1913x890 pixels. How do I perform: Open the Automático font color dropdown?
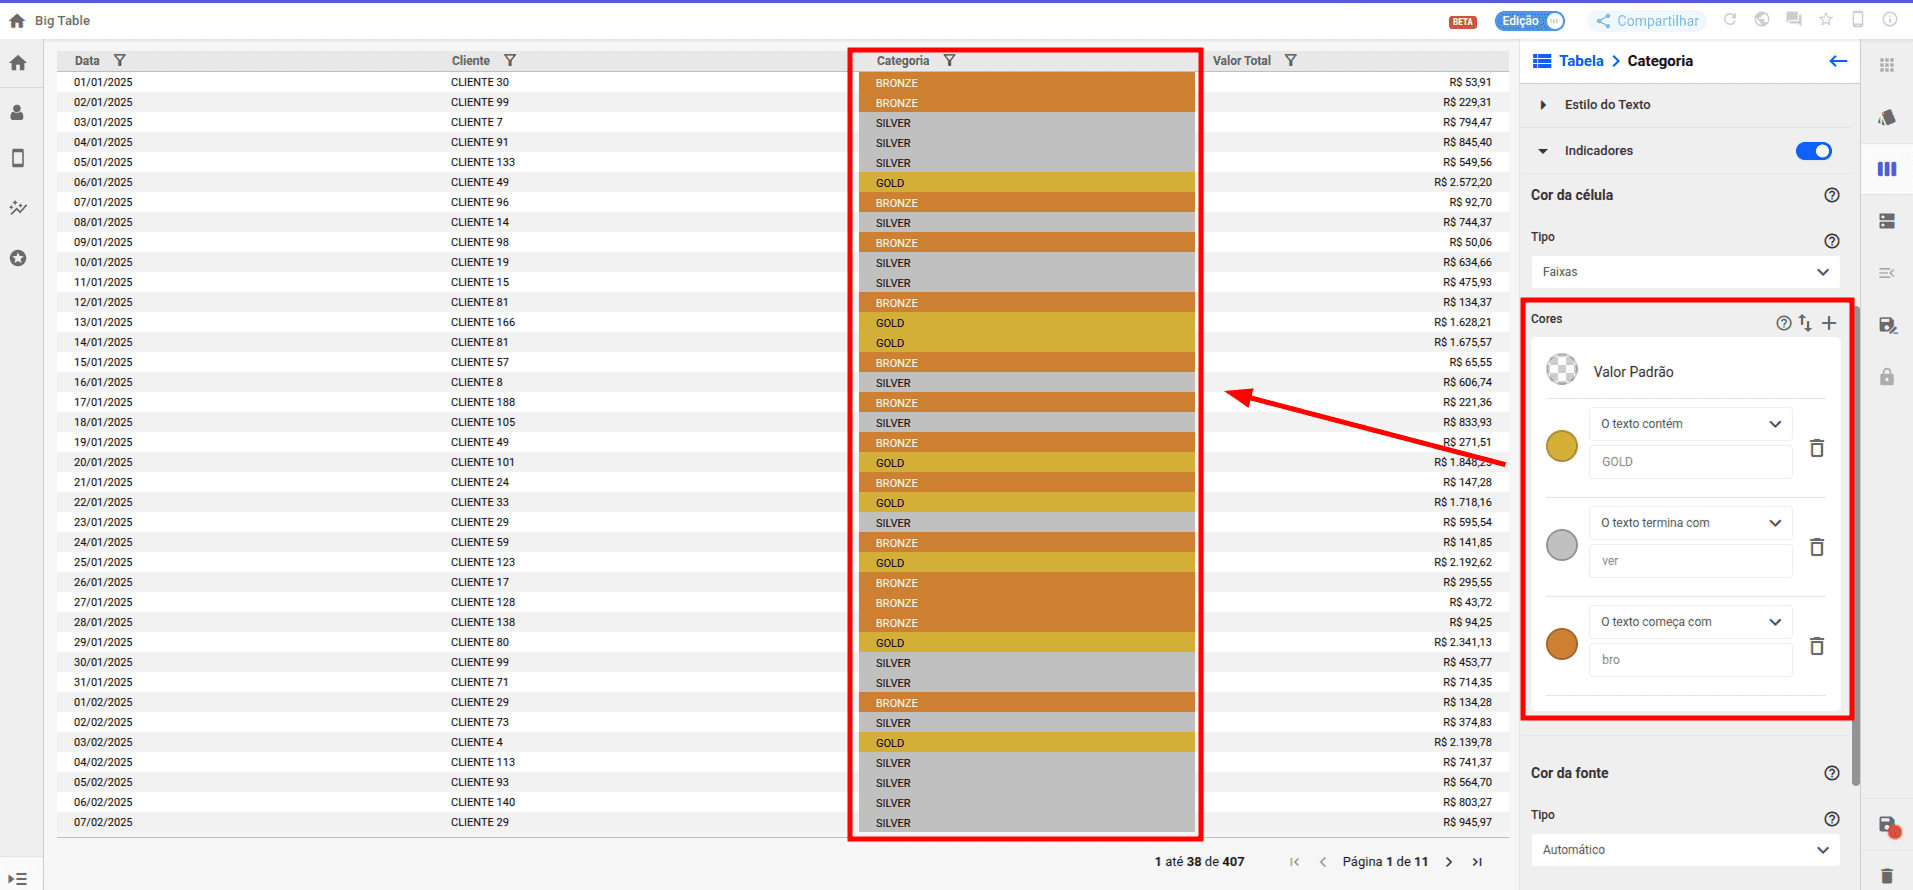click(1685, 850)
